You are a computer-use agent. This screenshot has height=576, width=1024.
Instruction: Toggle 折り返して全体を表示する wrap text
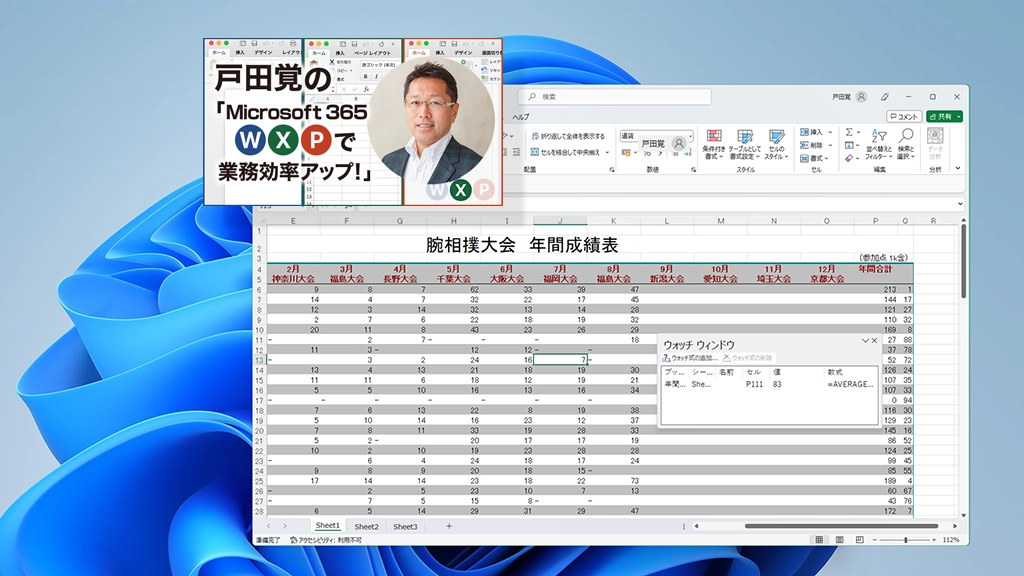point(568,136)
